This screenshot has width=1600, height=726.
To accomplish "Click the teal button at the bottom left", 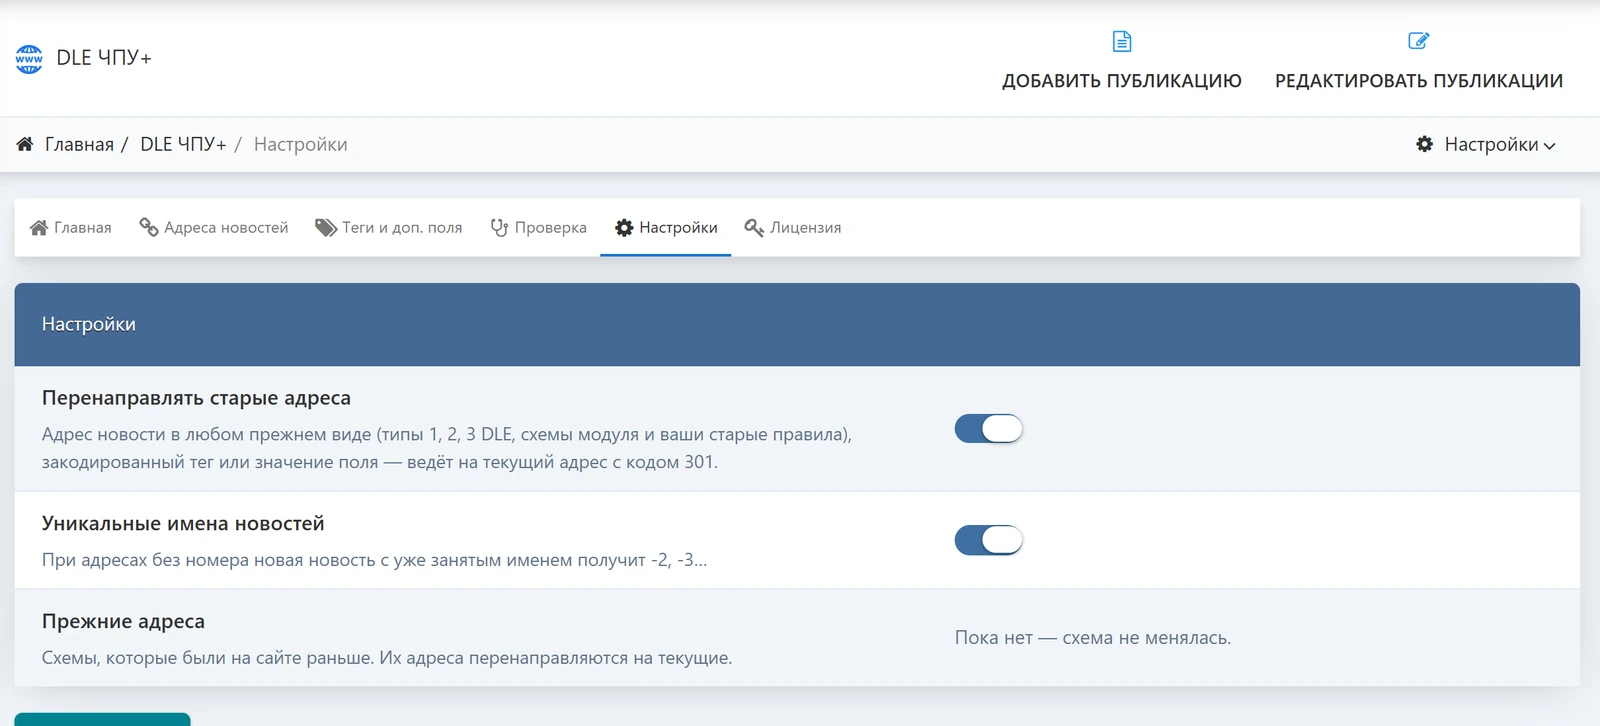I will (x=102, y=719).
